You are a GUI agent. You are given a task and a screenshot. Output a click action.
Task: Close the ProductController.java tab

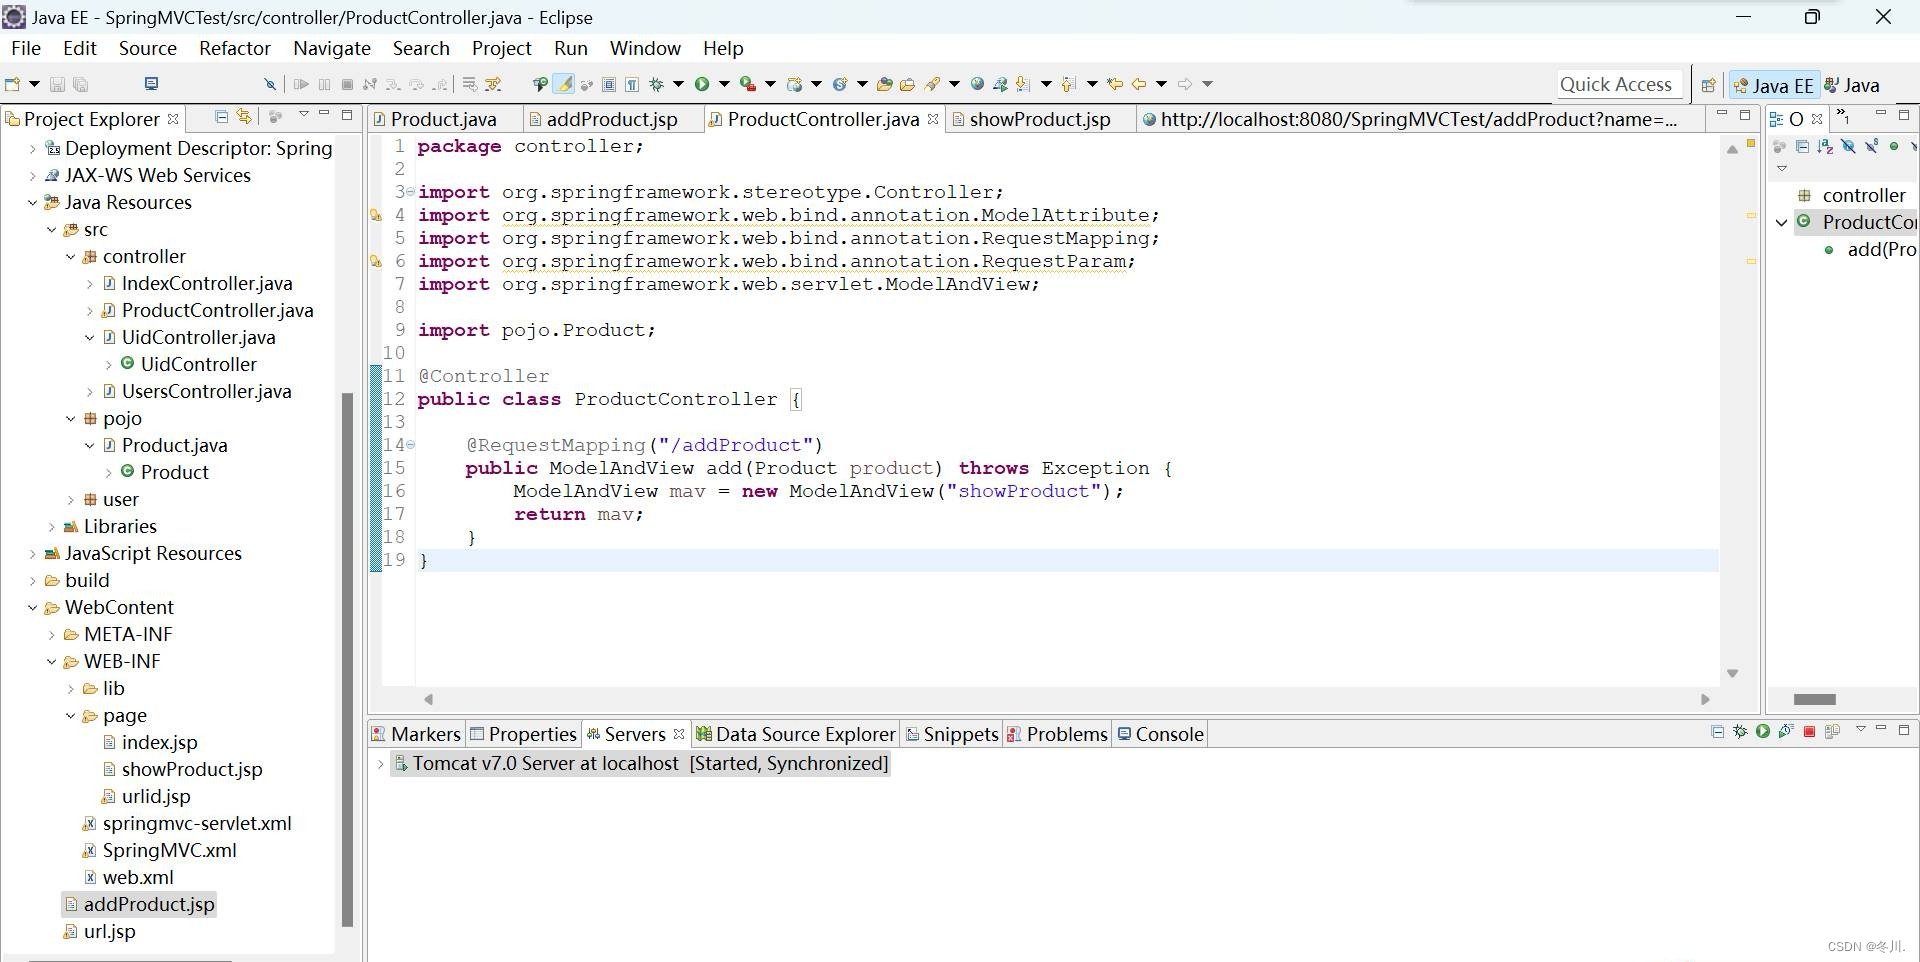[x=933, y=118]
